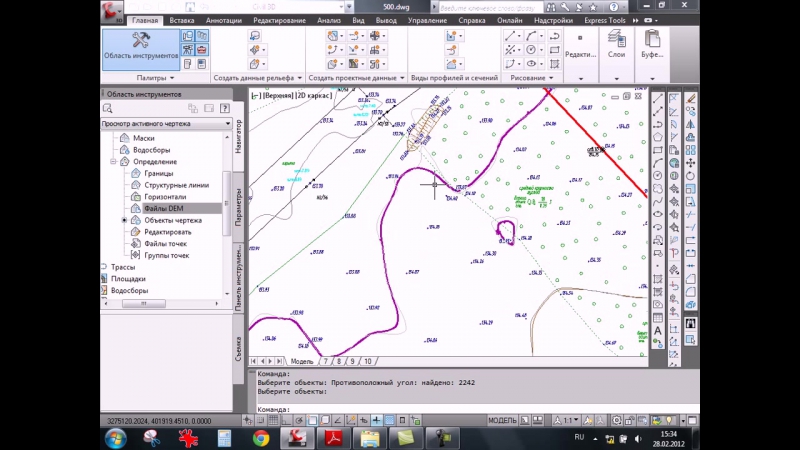Viewport: 800px width, 450px height.
Task: Expand the Создать данные рельефа panel
Action: coord(255,78)
